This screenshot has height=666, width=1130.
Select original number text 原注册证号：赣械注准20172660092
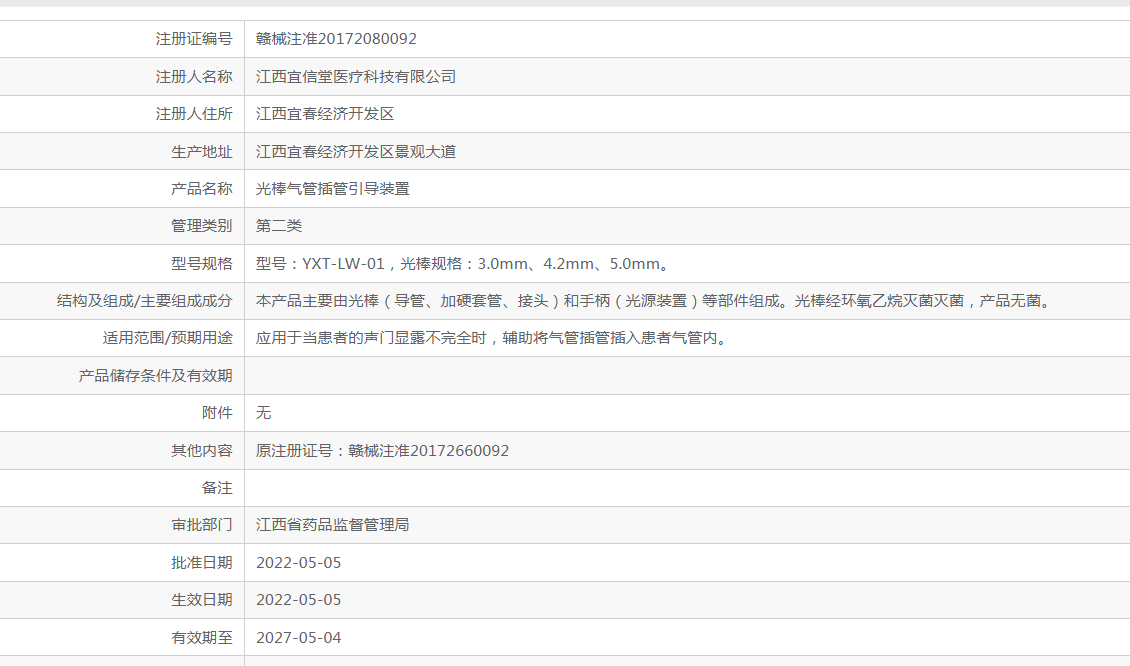(383, 450)
